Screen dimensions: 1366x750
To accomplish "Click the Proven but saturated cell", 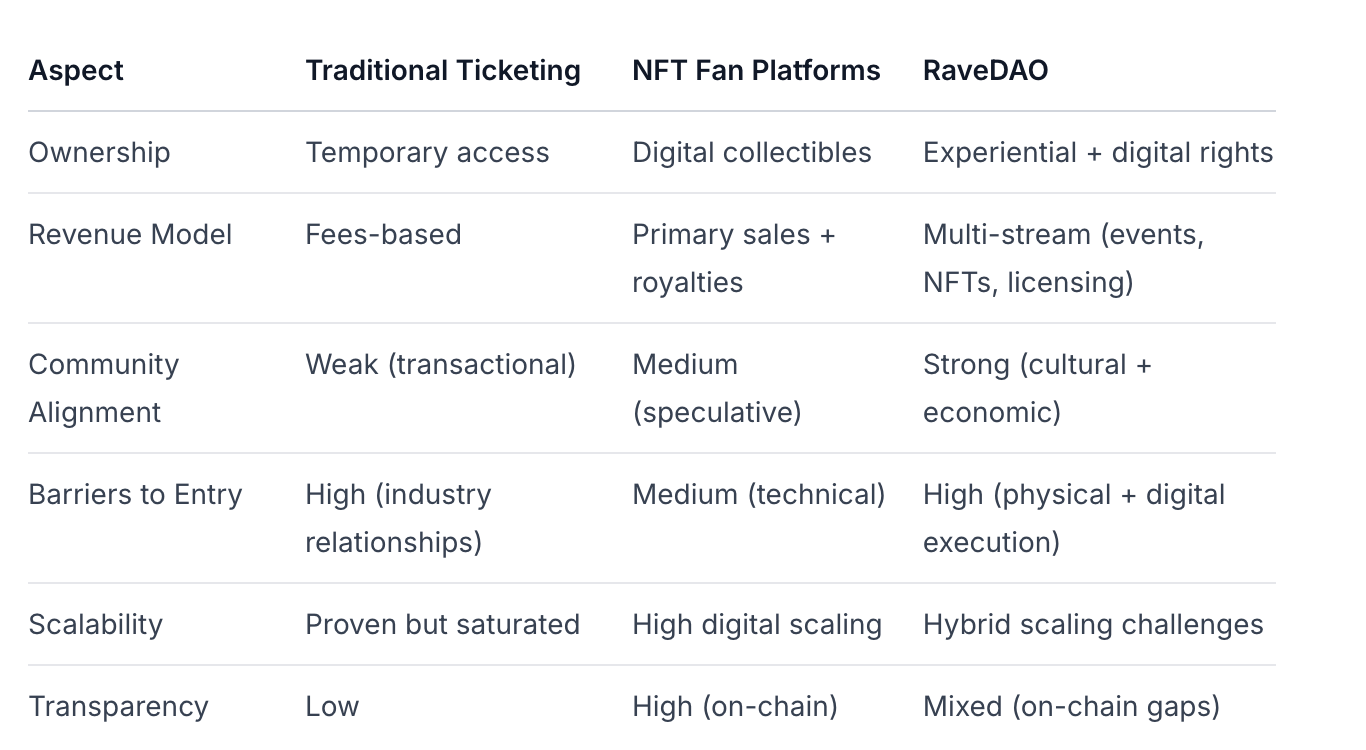I will pyautogui.click(x=442, y=625).
